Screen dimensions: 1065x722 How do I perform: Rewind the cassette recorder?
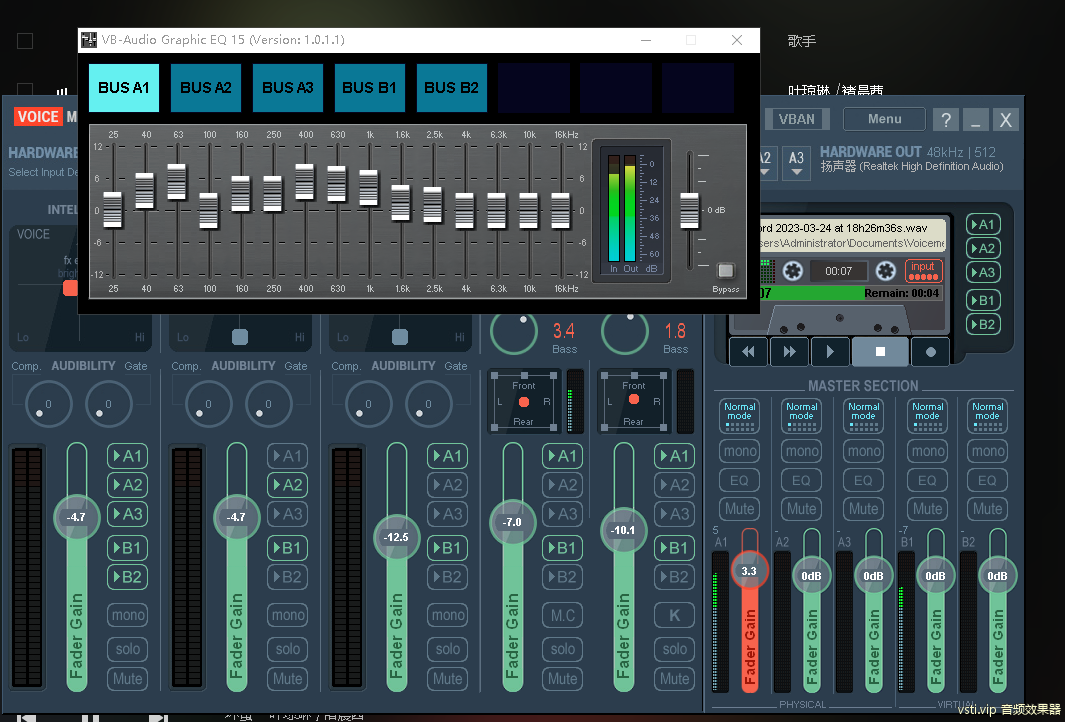point(748,352)
